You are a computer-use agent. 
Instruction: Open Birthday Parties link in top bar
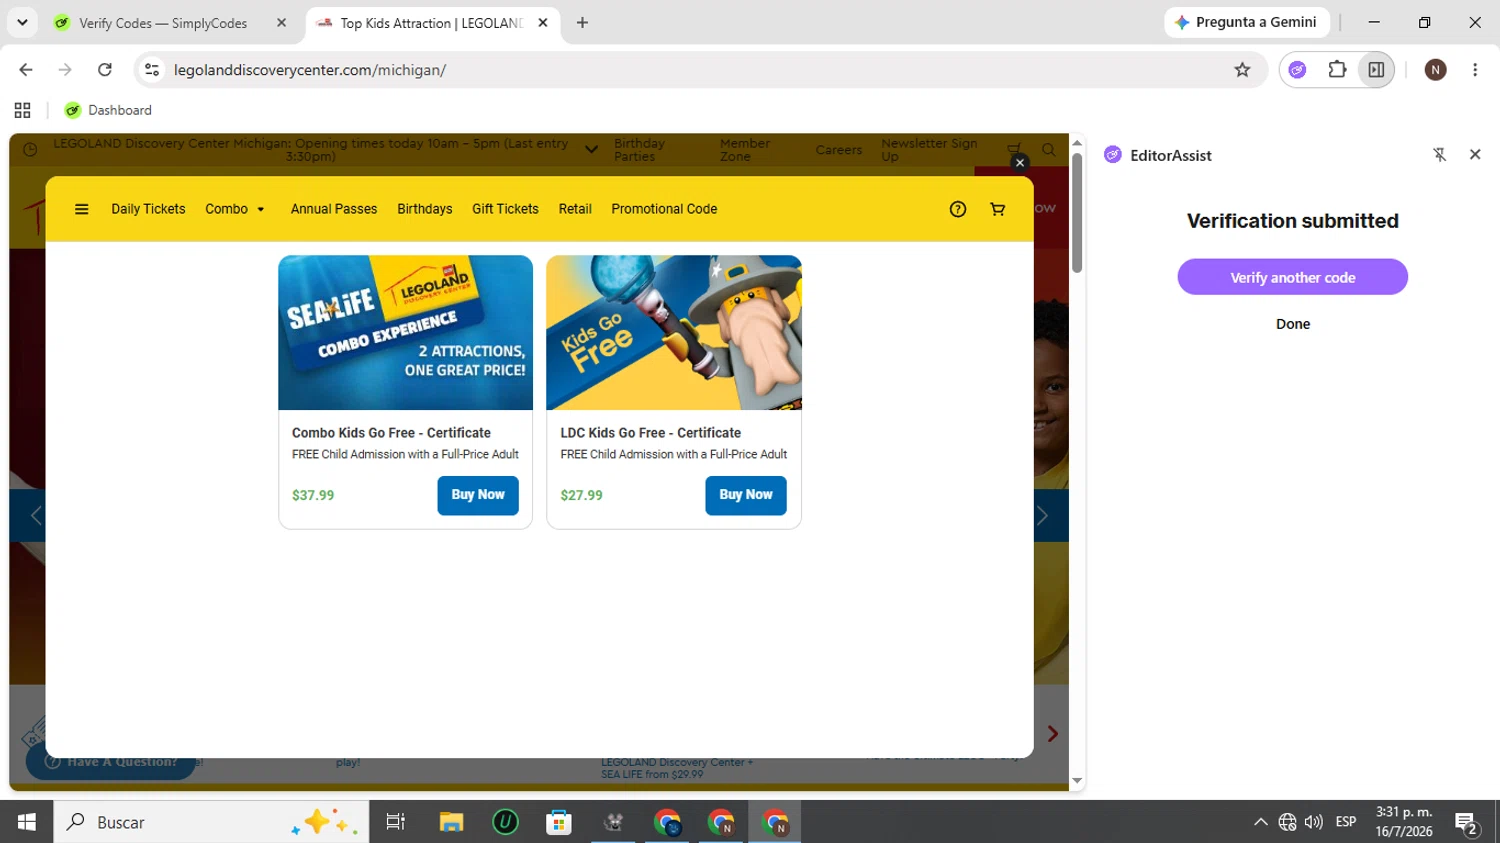click(639, 150)
